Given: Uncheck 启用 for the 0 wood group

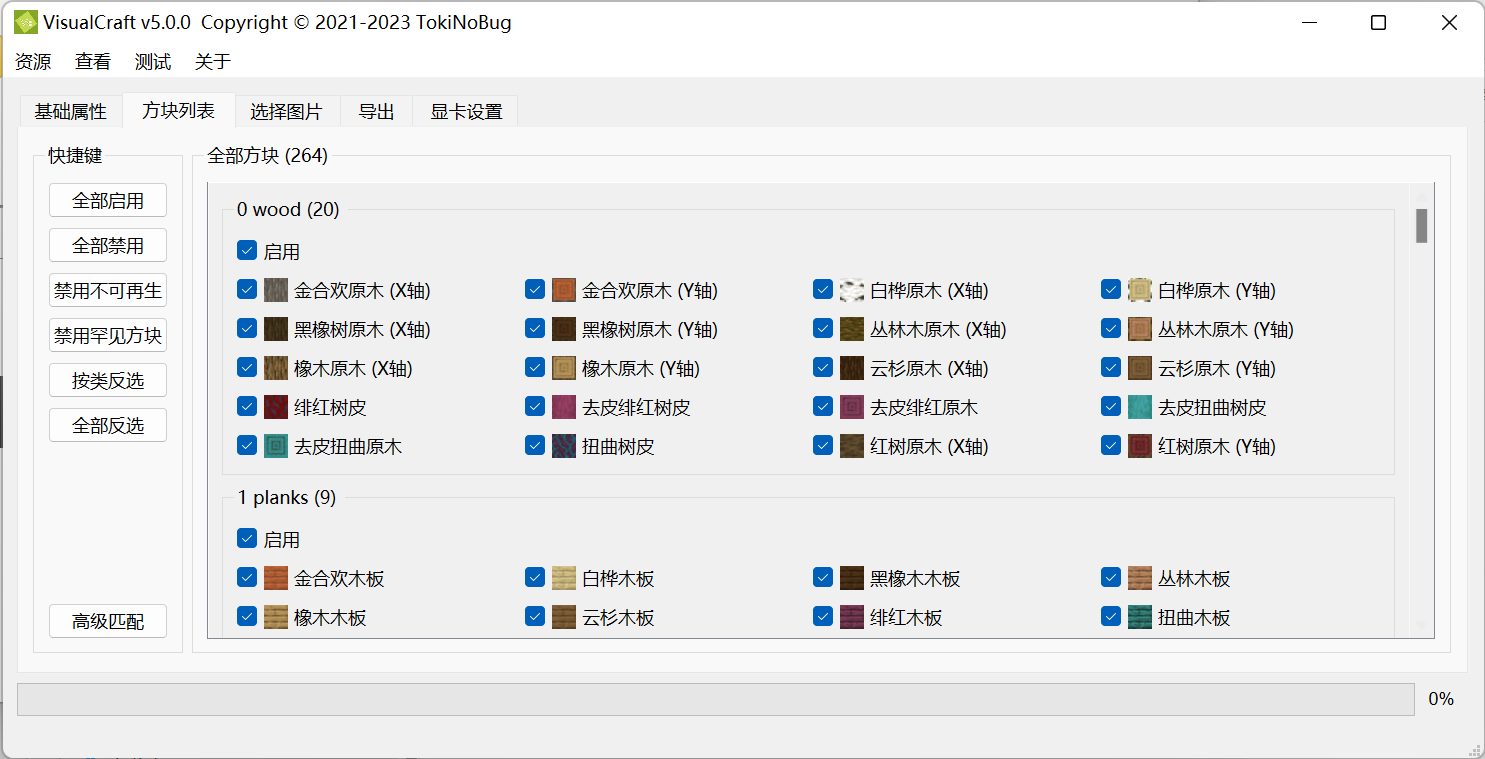Looking at the screenshot, I should coord(247,251).
